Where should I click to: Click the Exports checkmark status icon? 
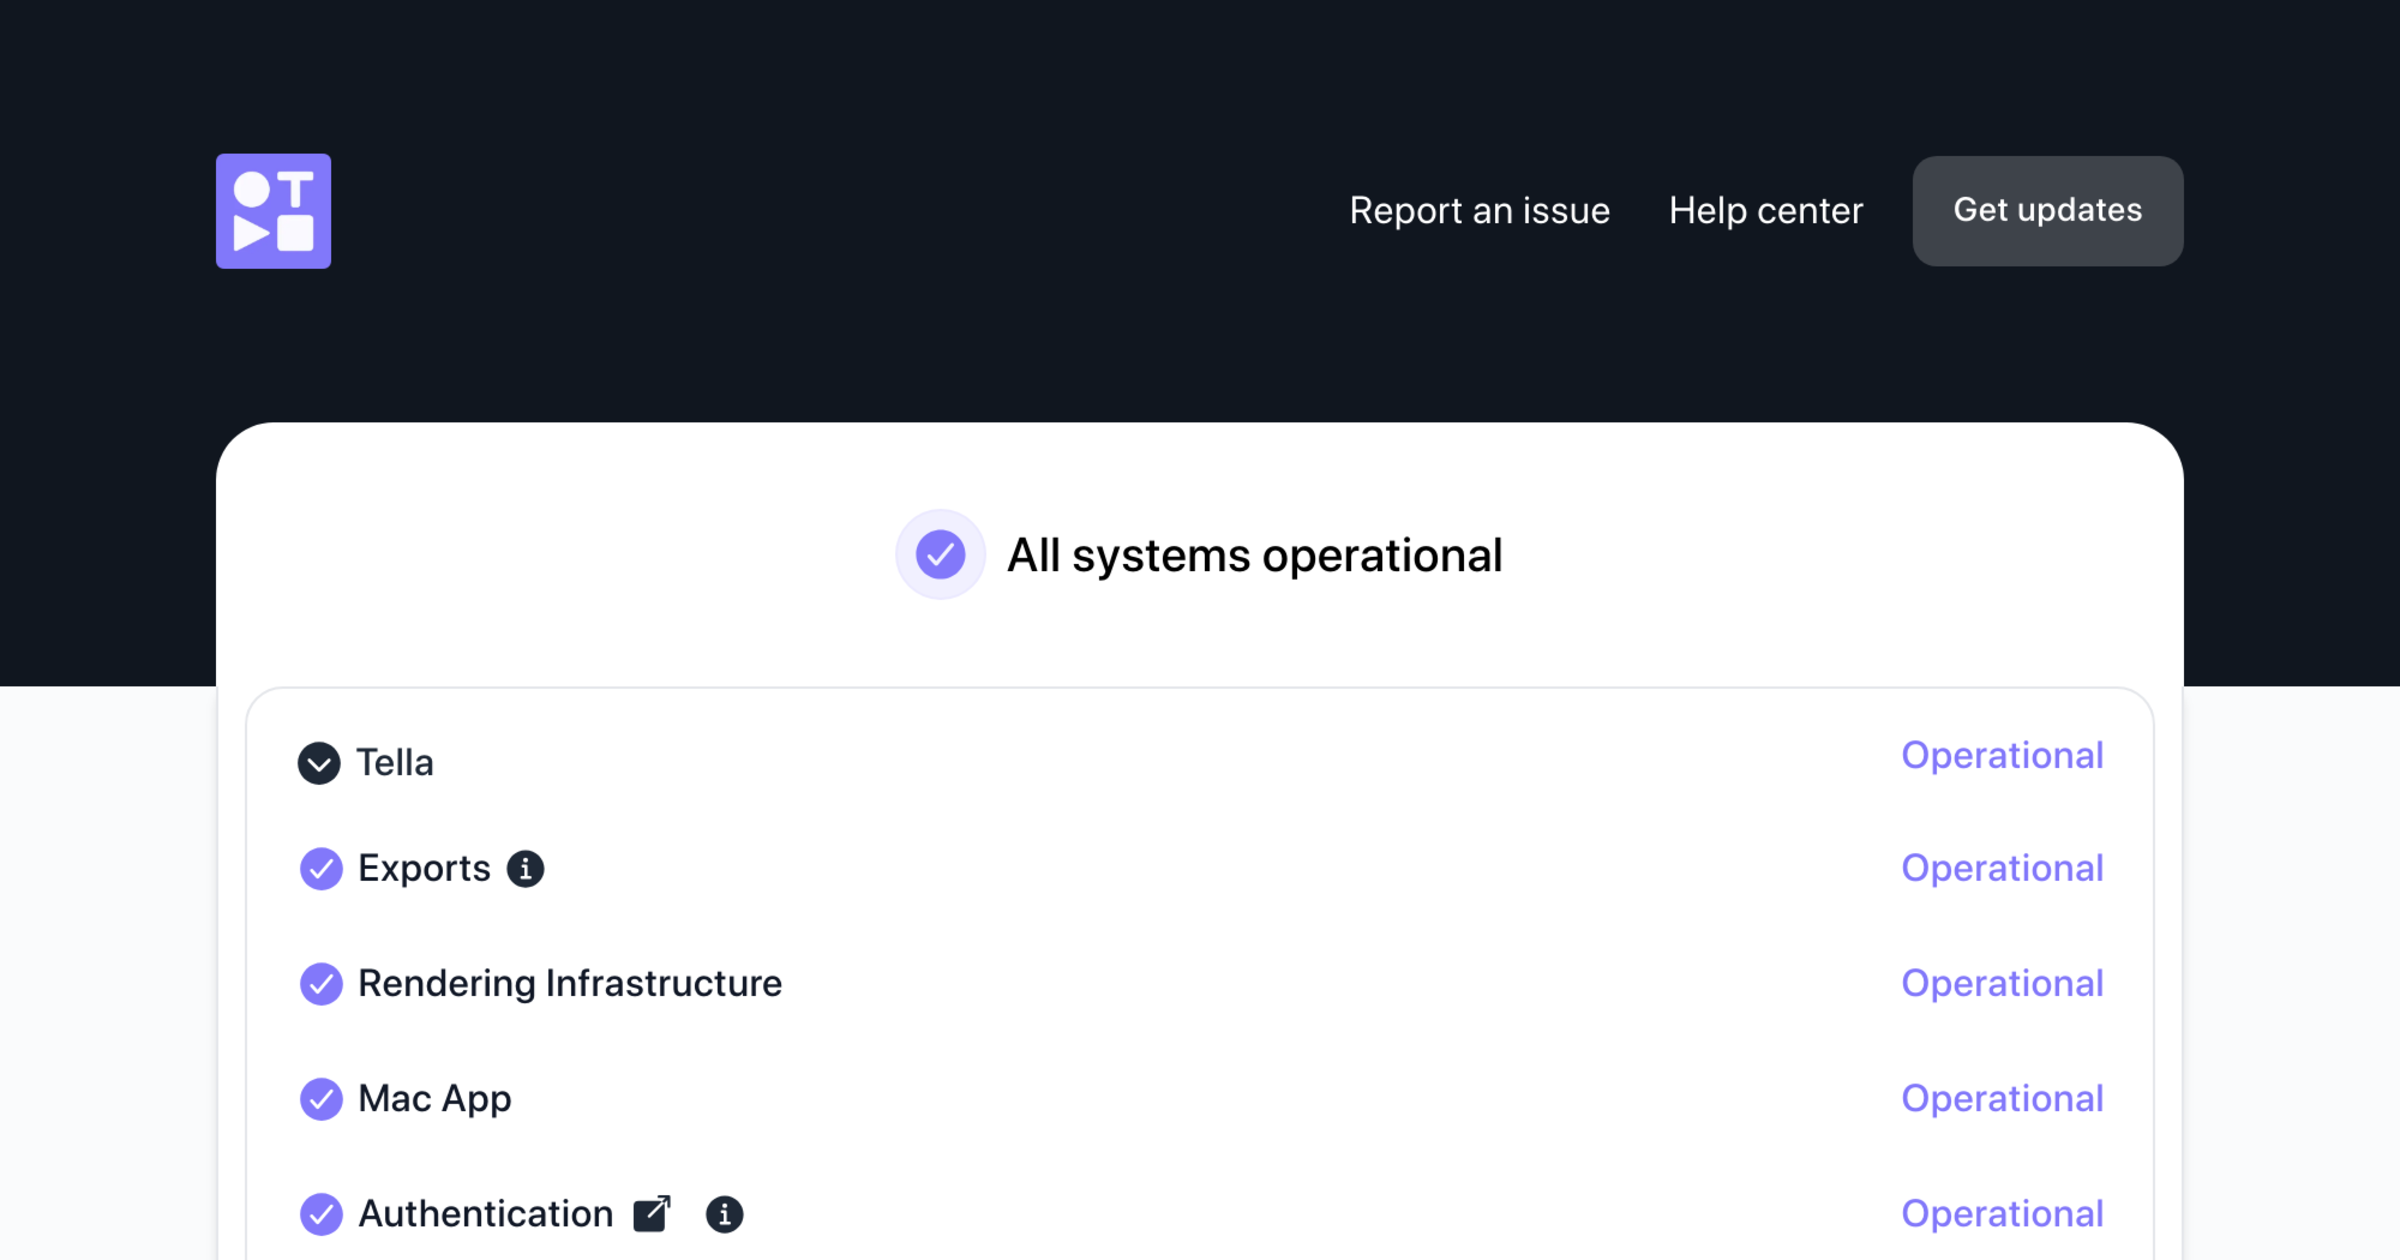pos(321,868)
